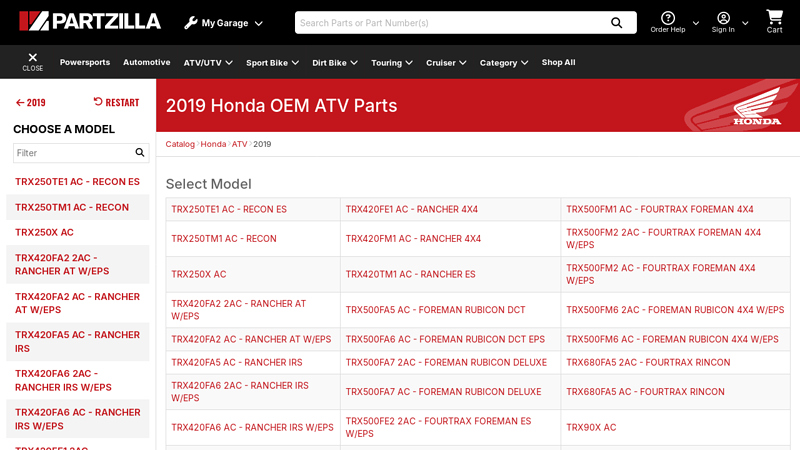Open TRX500FM2 AC - FOURTRAX FOREMAN 4X4 W/EPS
Screen dimensions: 800x450
coord(661,274)
